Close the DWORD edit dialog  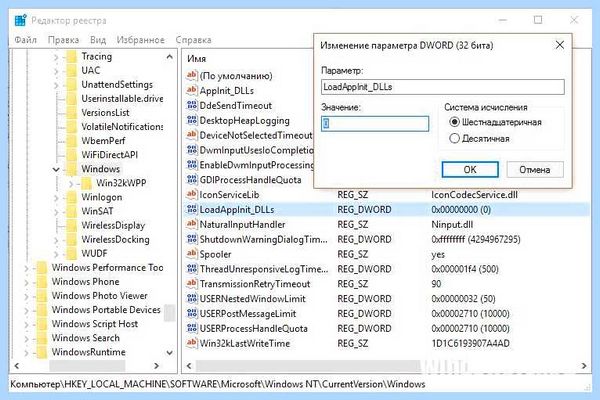point(559,45)
